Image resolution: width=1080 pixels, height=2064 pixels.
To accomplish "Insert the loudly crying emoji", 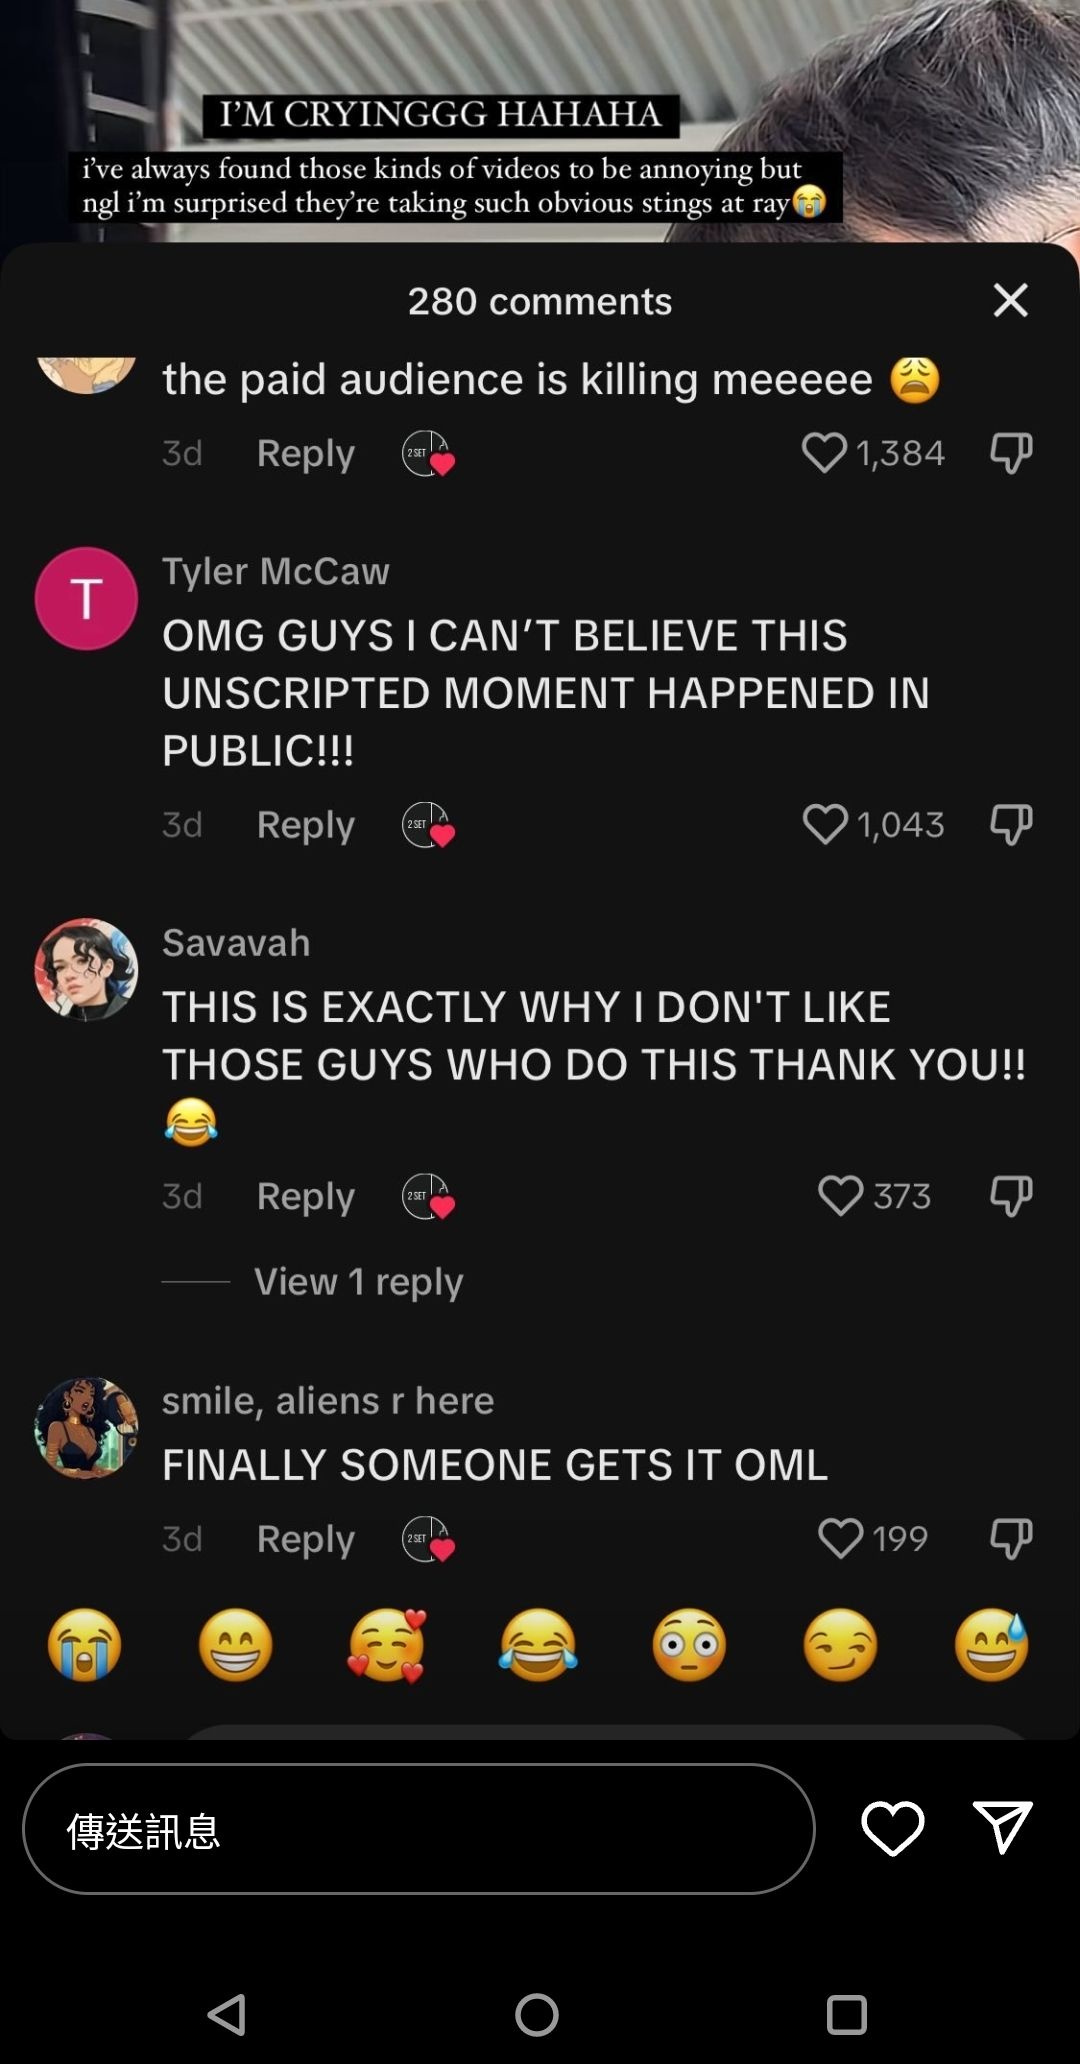I will (85, 1645).
